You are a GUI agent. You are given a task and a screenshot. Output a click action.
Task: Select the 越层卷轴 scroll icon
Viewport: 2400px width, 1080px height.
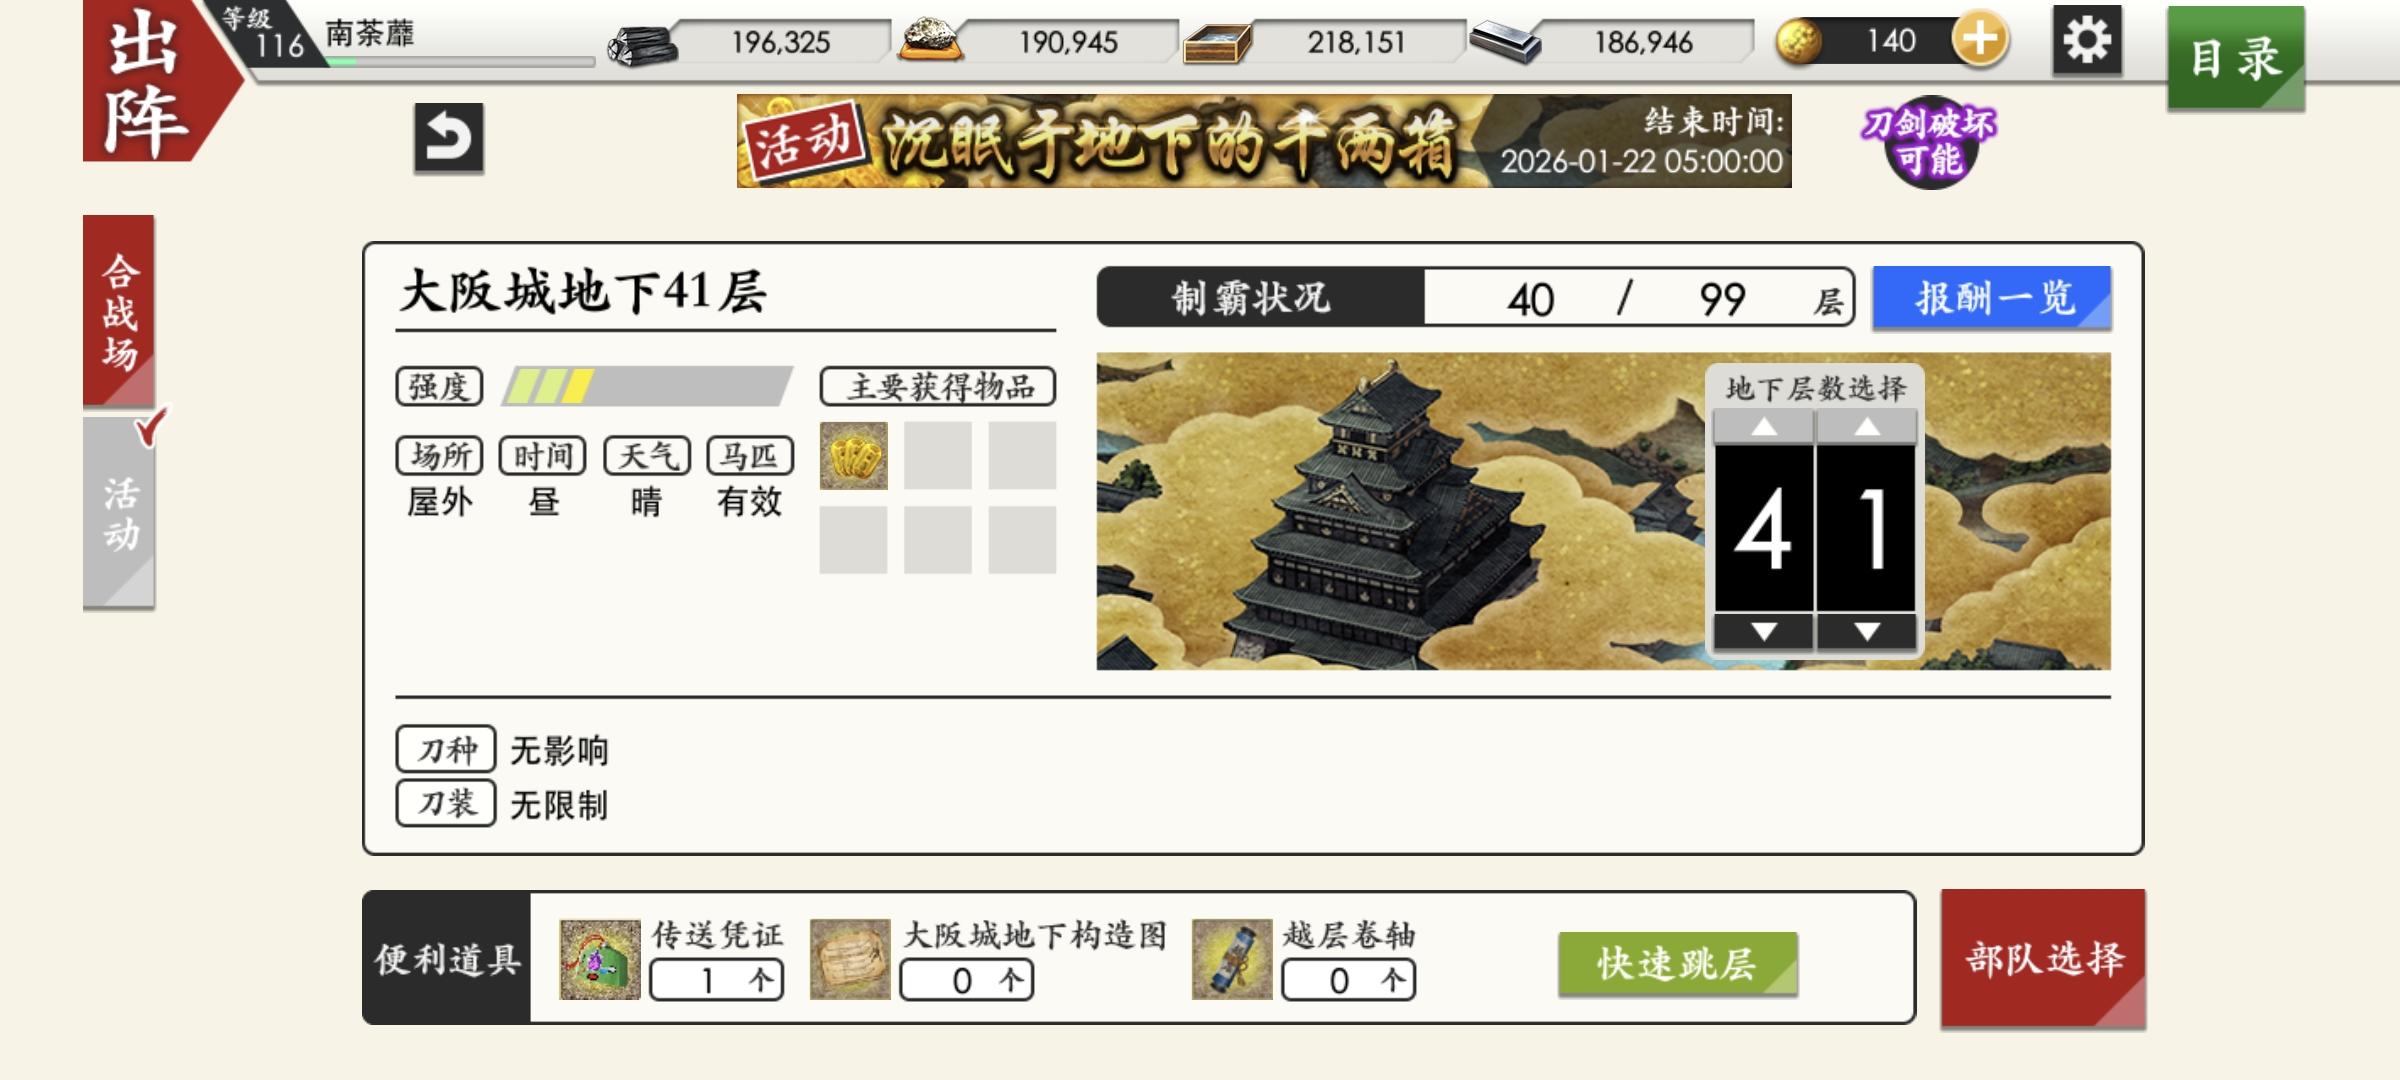point(1232,960)
